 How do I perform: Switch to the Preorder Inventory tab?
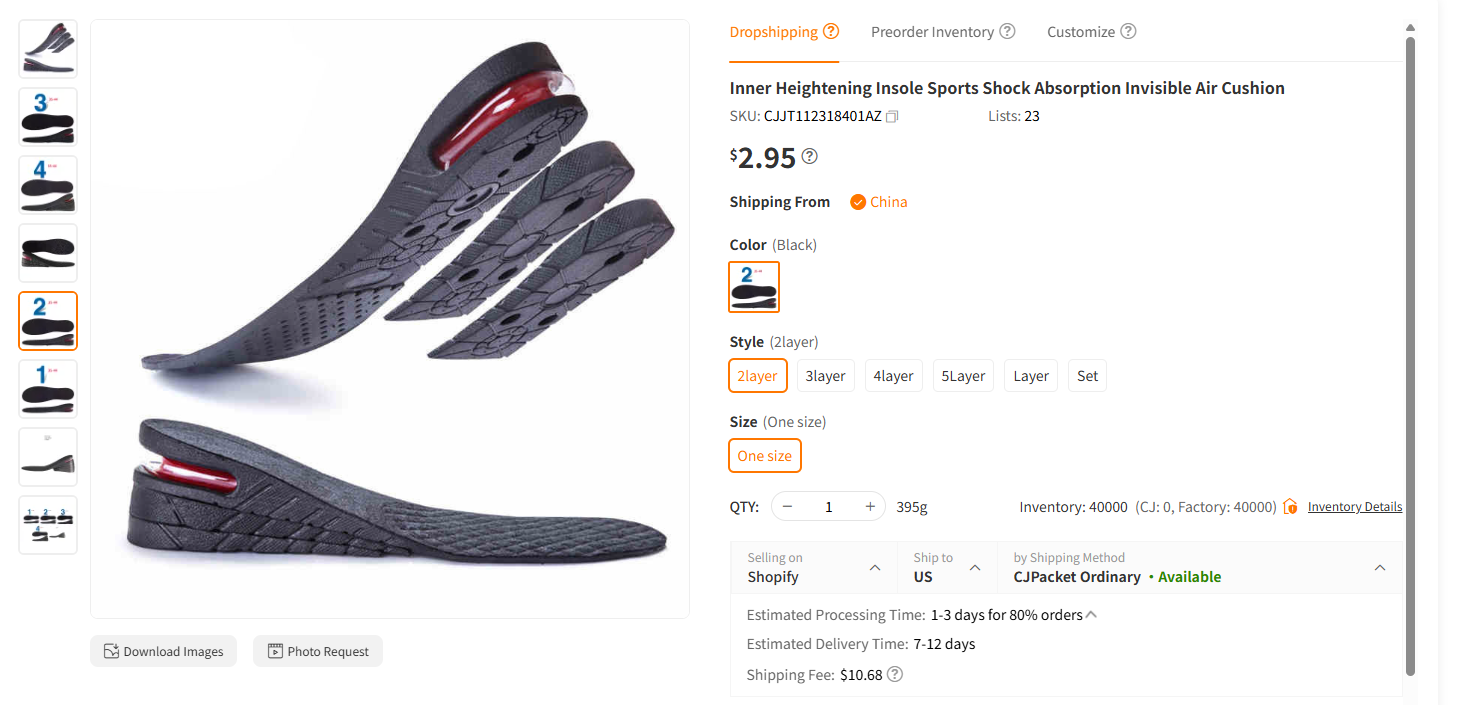pyautogui.click(x=932, y=31)
